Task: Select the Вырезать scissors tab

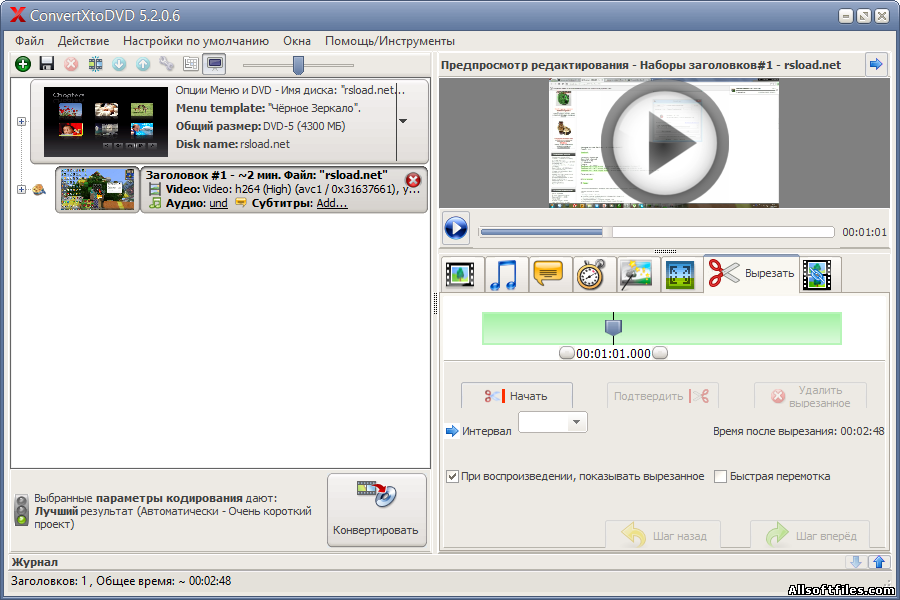Action: click(751, 273)
